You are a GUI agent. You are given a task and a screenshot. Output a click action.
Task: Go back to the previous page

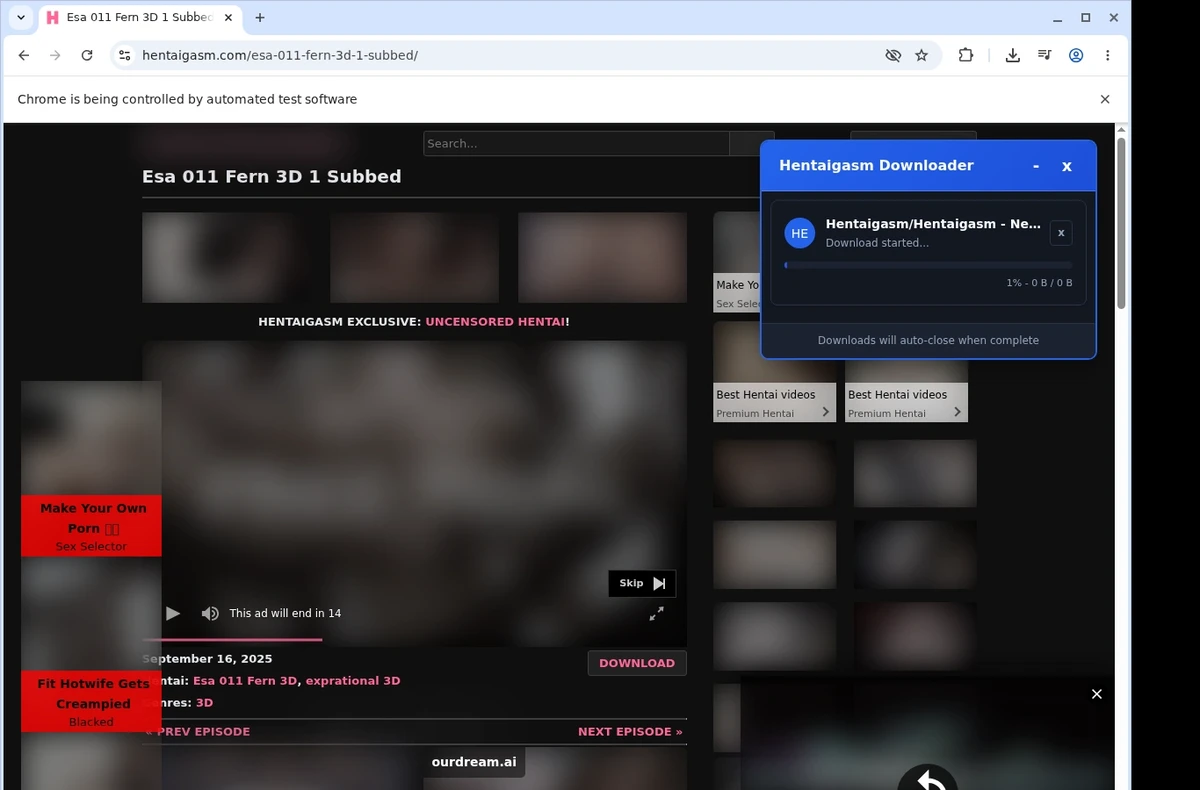pyautogui.click(x=24, y=55)
